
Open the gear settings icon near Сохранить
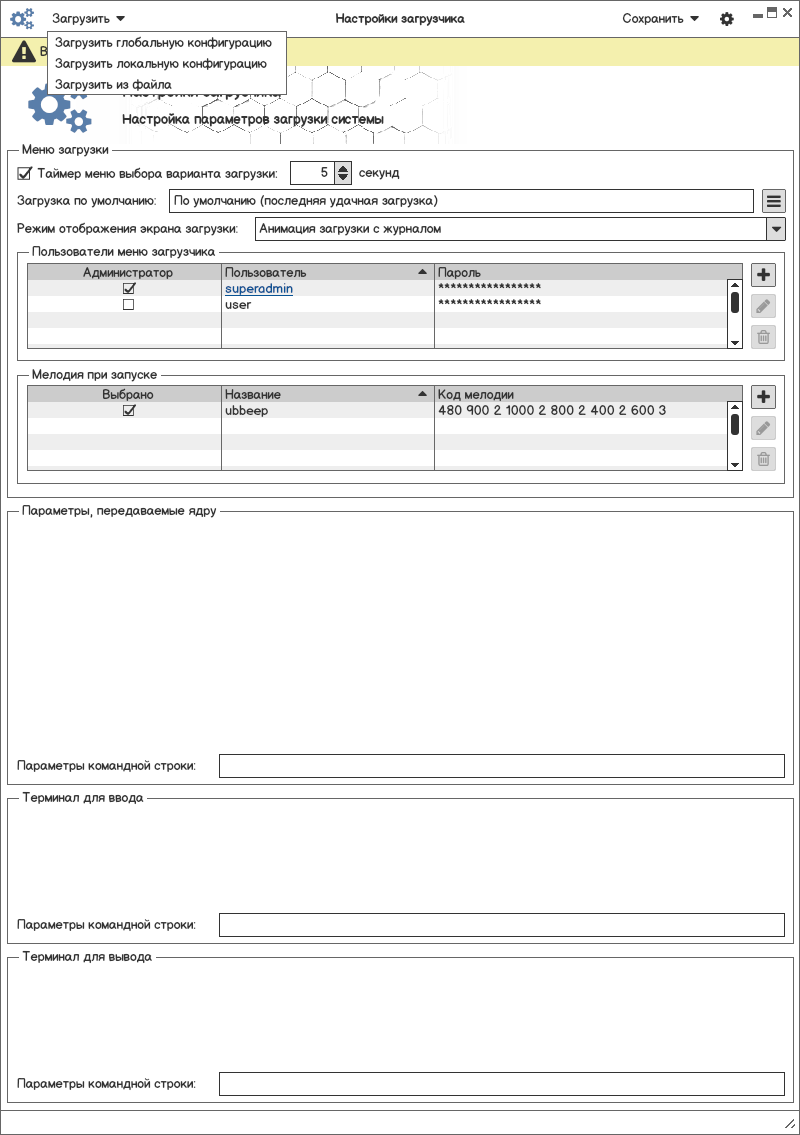pyautogui.click(x=727, y=19)
